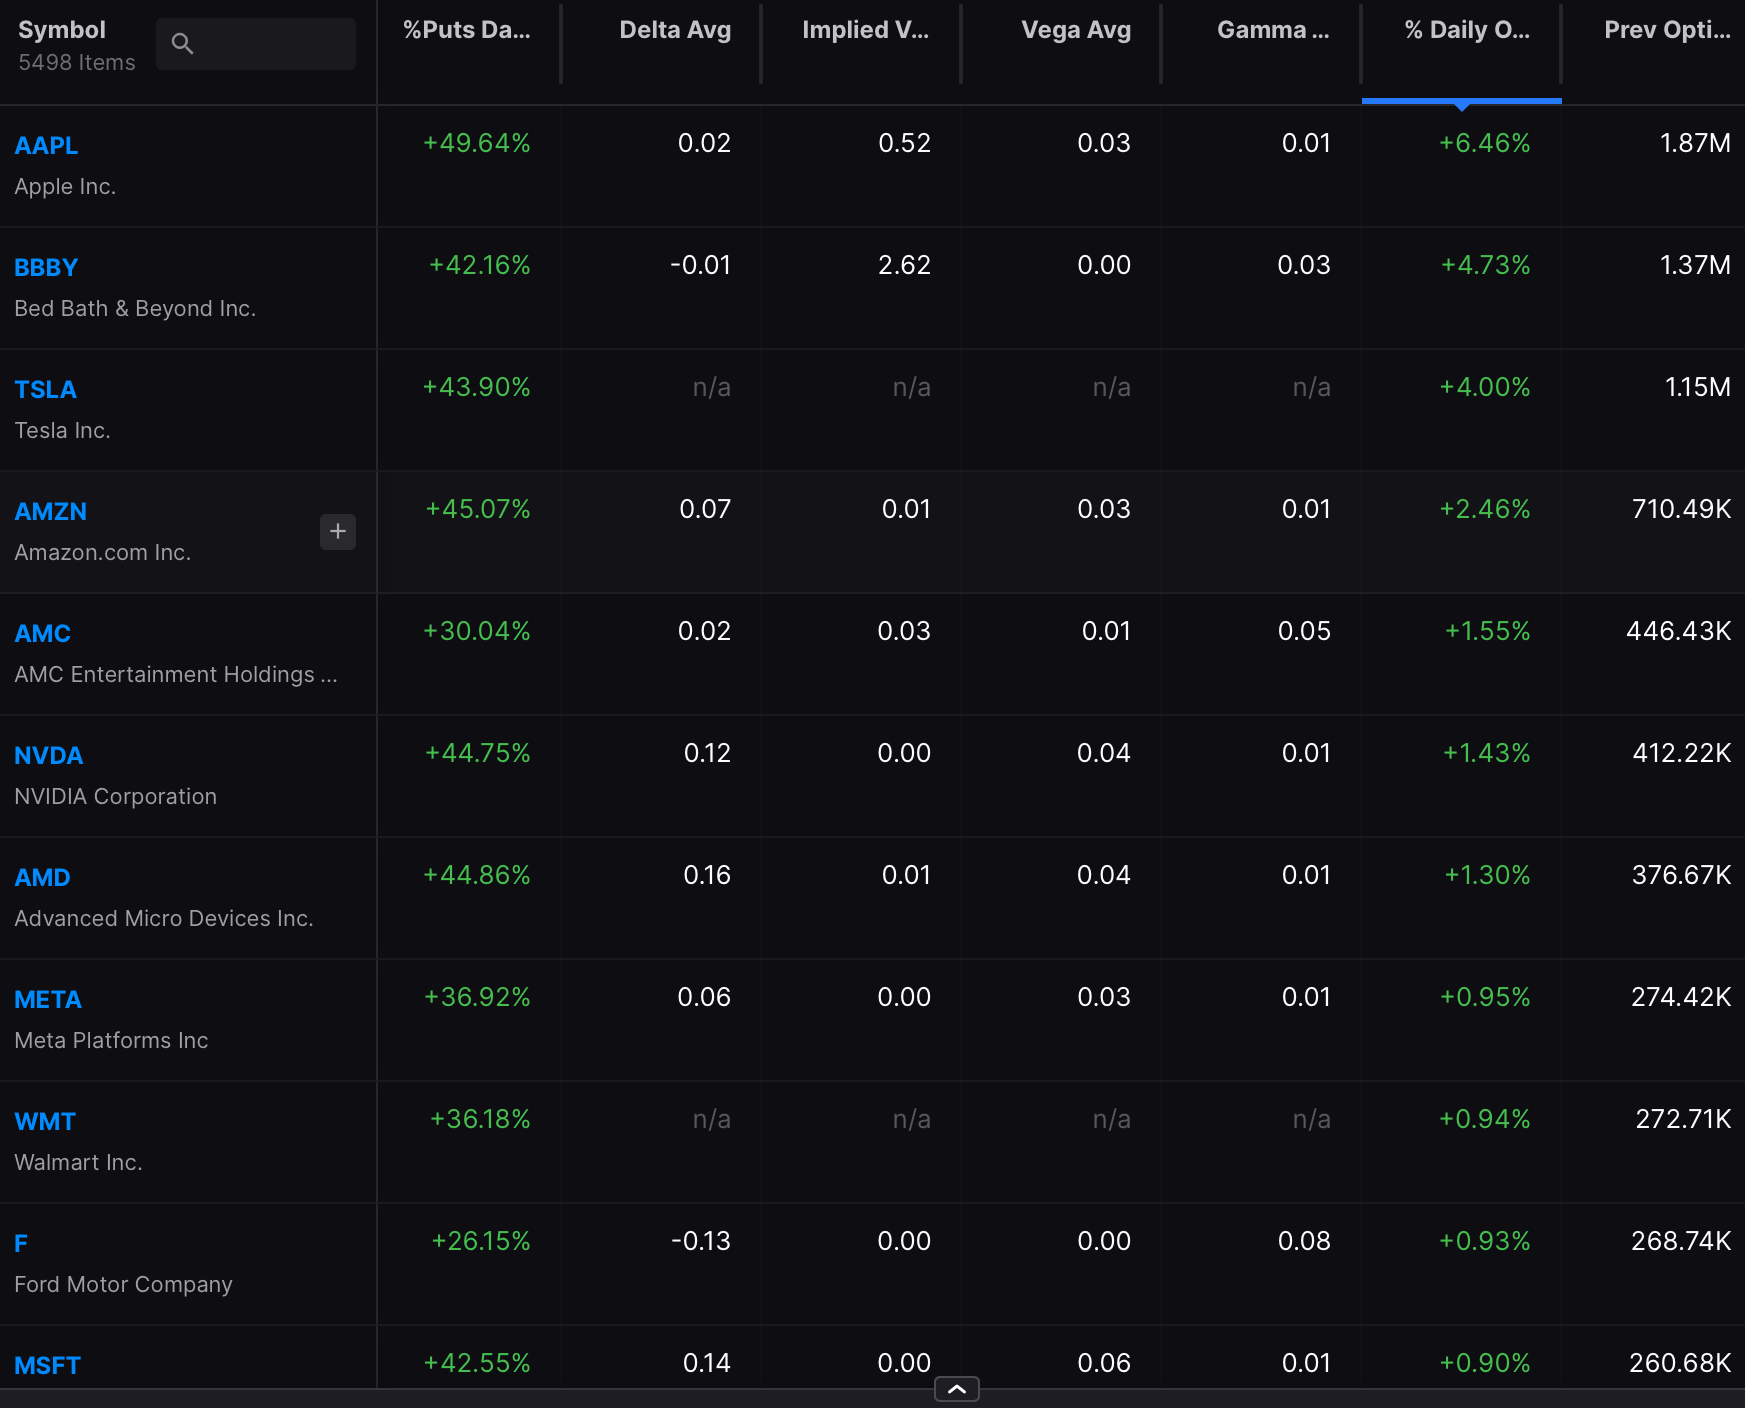Click AMZN daily change +2.46%

click(x=1484, y=509)
